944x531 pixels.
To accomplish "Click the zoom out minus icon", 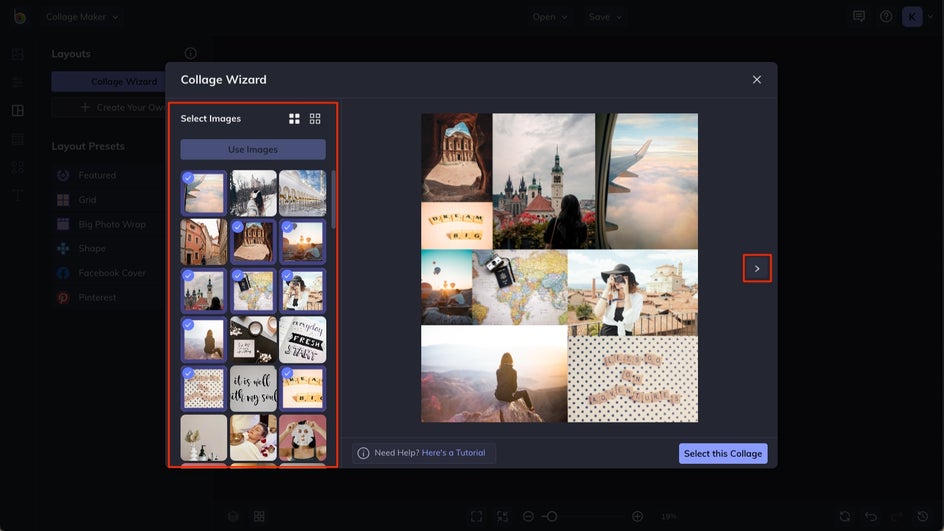I will (528, 516).
